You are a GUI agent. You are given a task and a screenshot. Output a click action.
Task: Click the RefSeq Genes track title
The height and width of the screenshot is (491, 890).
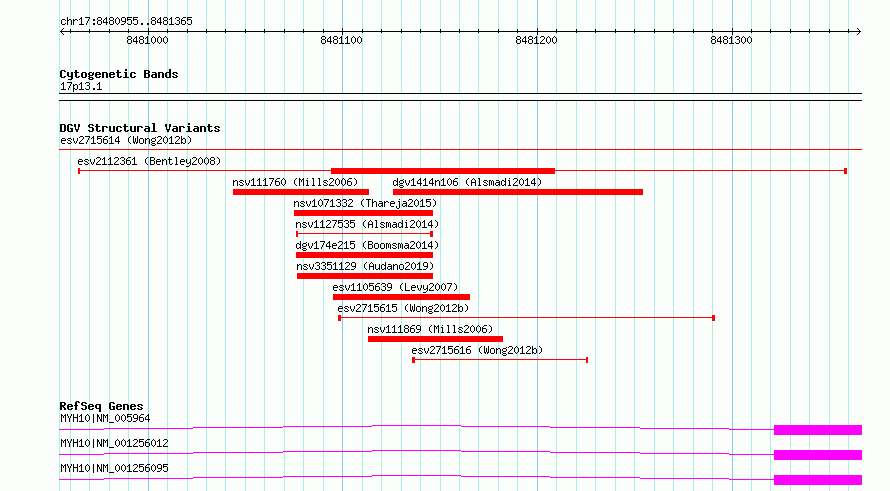(101, 406)
